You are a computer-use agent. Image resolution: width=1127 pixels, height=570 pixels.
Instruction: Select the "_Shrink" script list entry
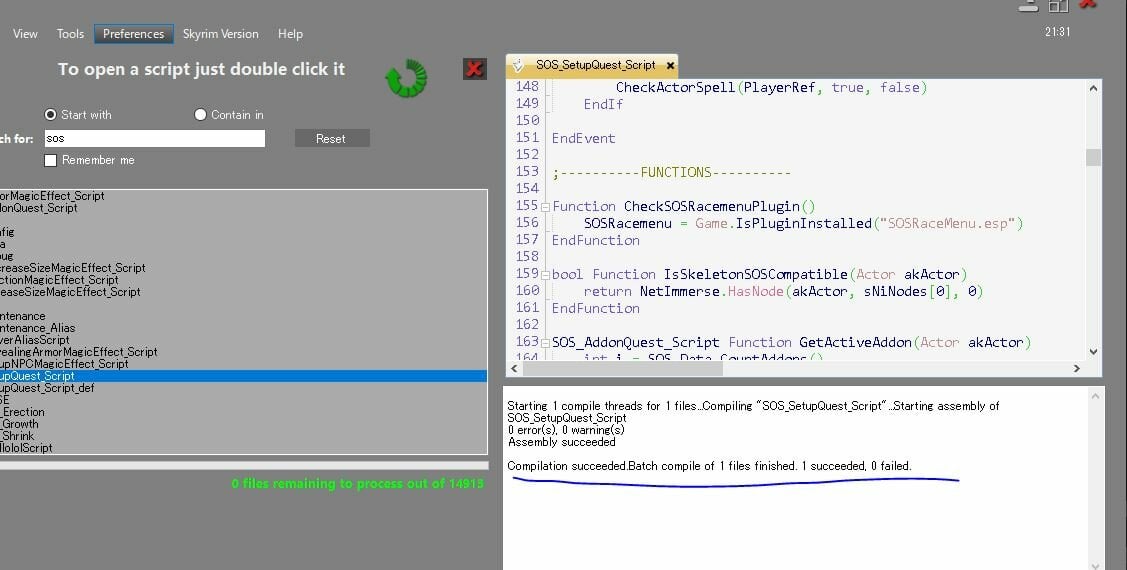click(17, 436)
